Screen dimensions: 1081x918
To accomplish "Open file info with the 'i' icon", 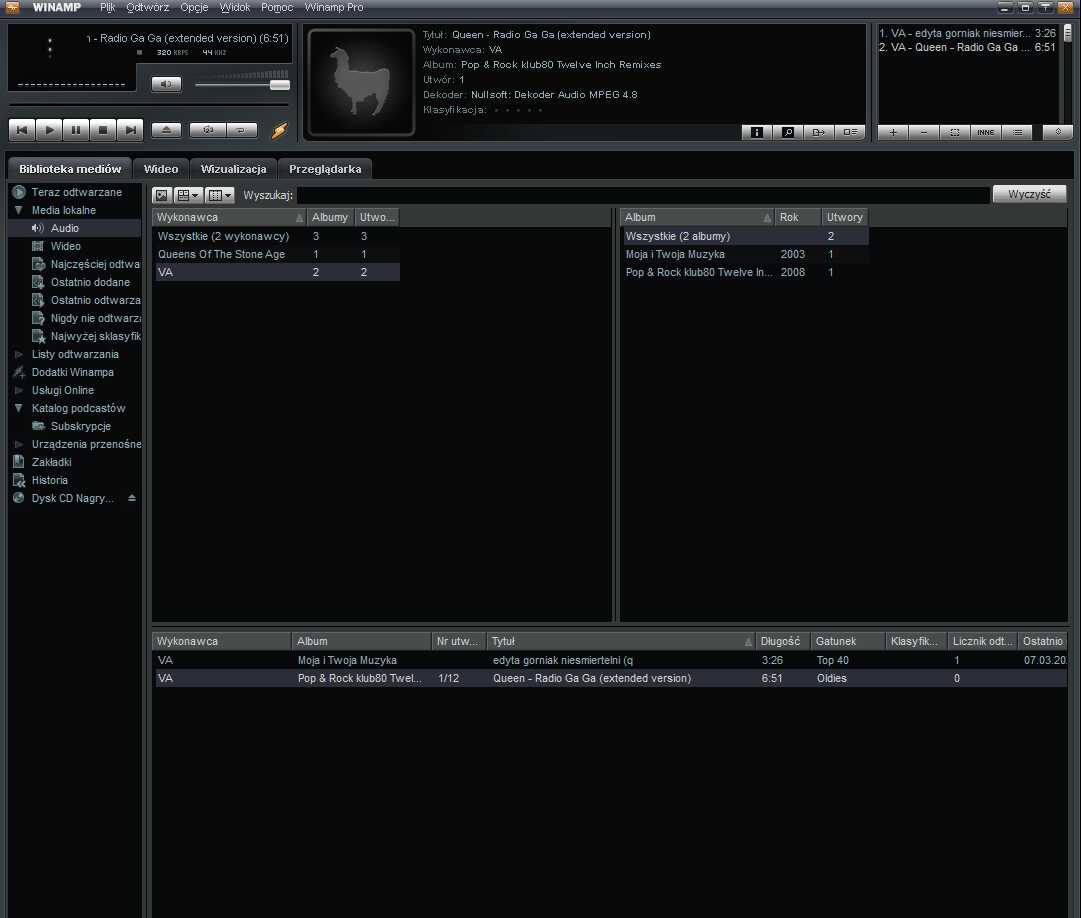I will [x=756, y=132].
